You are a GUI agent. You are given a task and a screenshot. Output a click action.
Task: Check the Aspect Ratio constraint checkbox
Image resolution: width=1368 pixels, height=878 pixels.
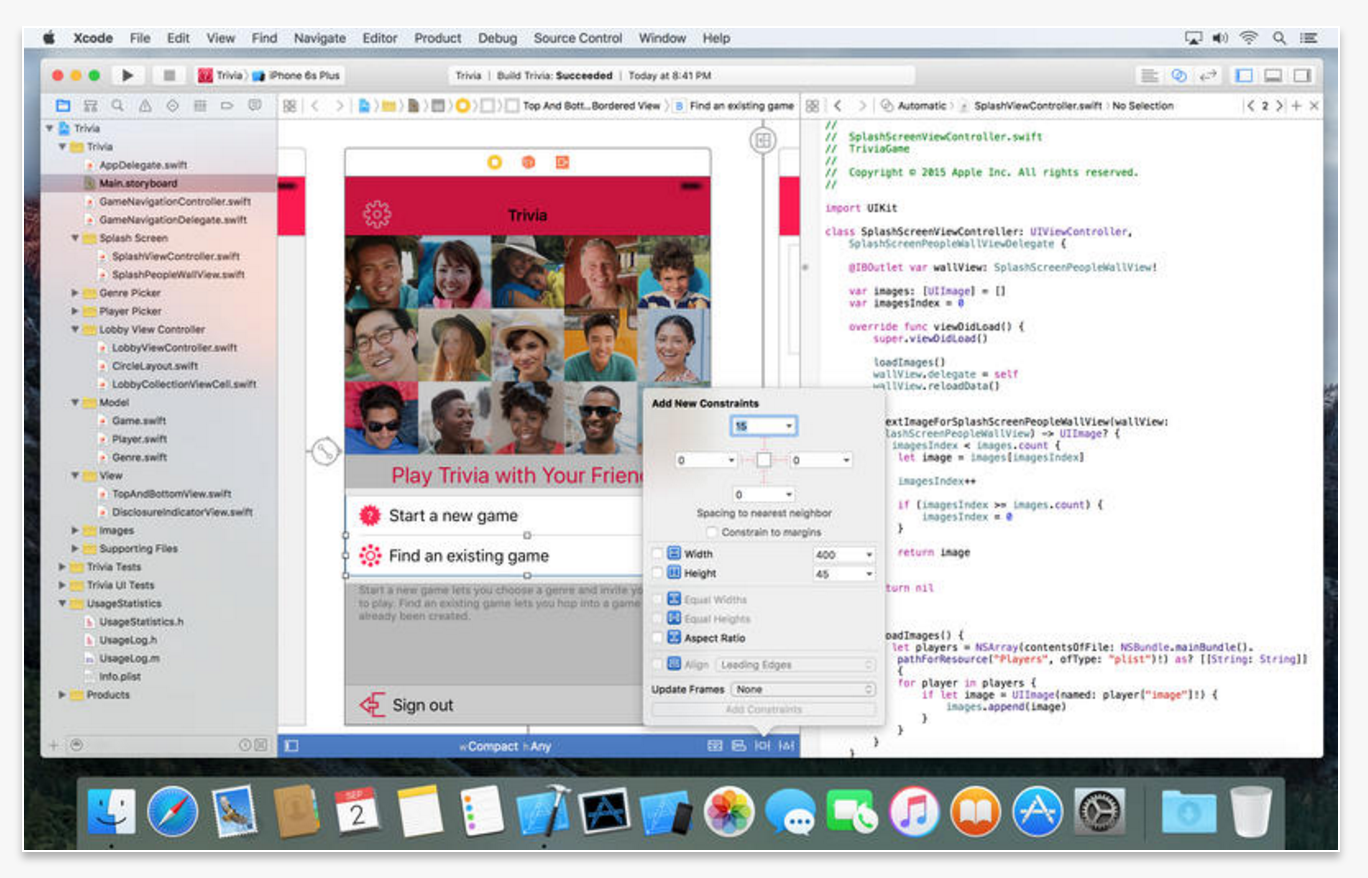(x=657, y=638)
